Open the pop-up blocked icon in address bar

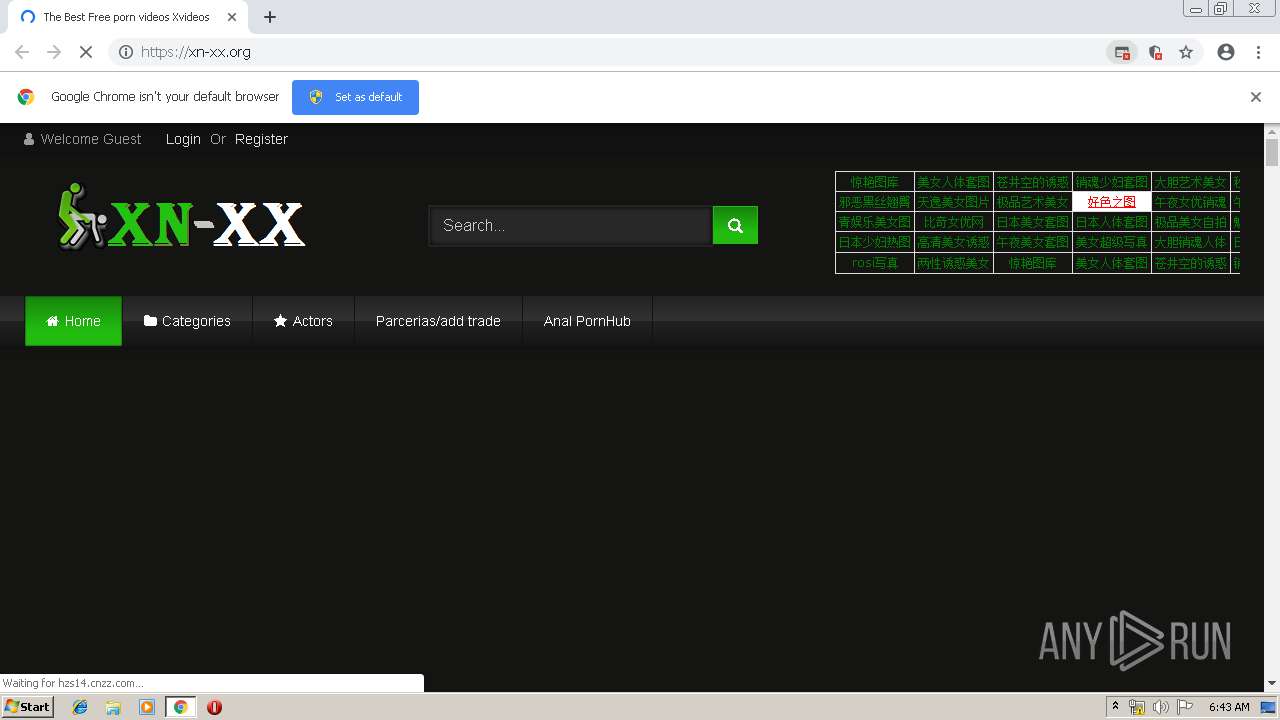click(x=1122, y=52)
